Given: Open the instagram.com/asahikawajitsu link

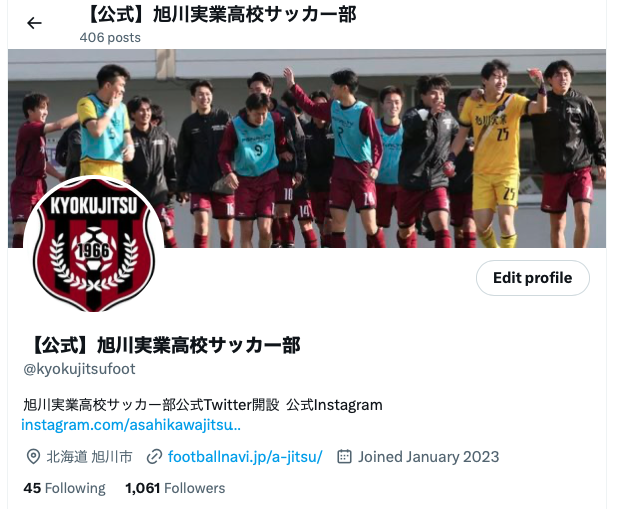Looking at the screenshot, I should [131, 425].
